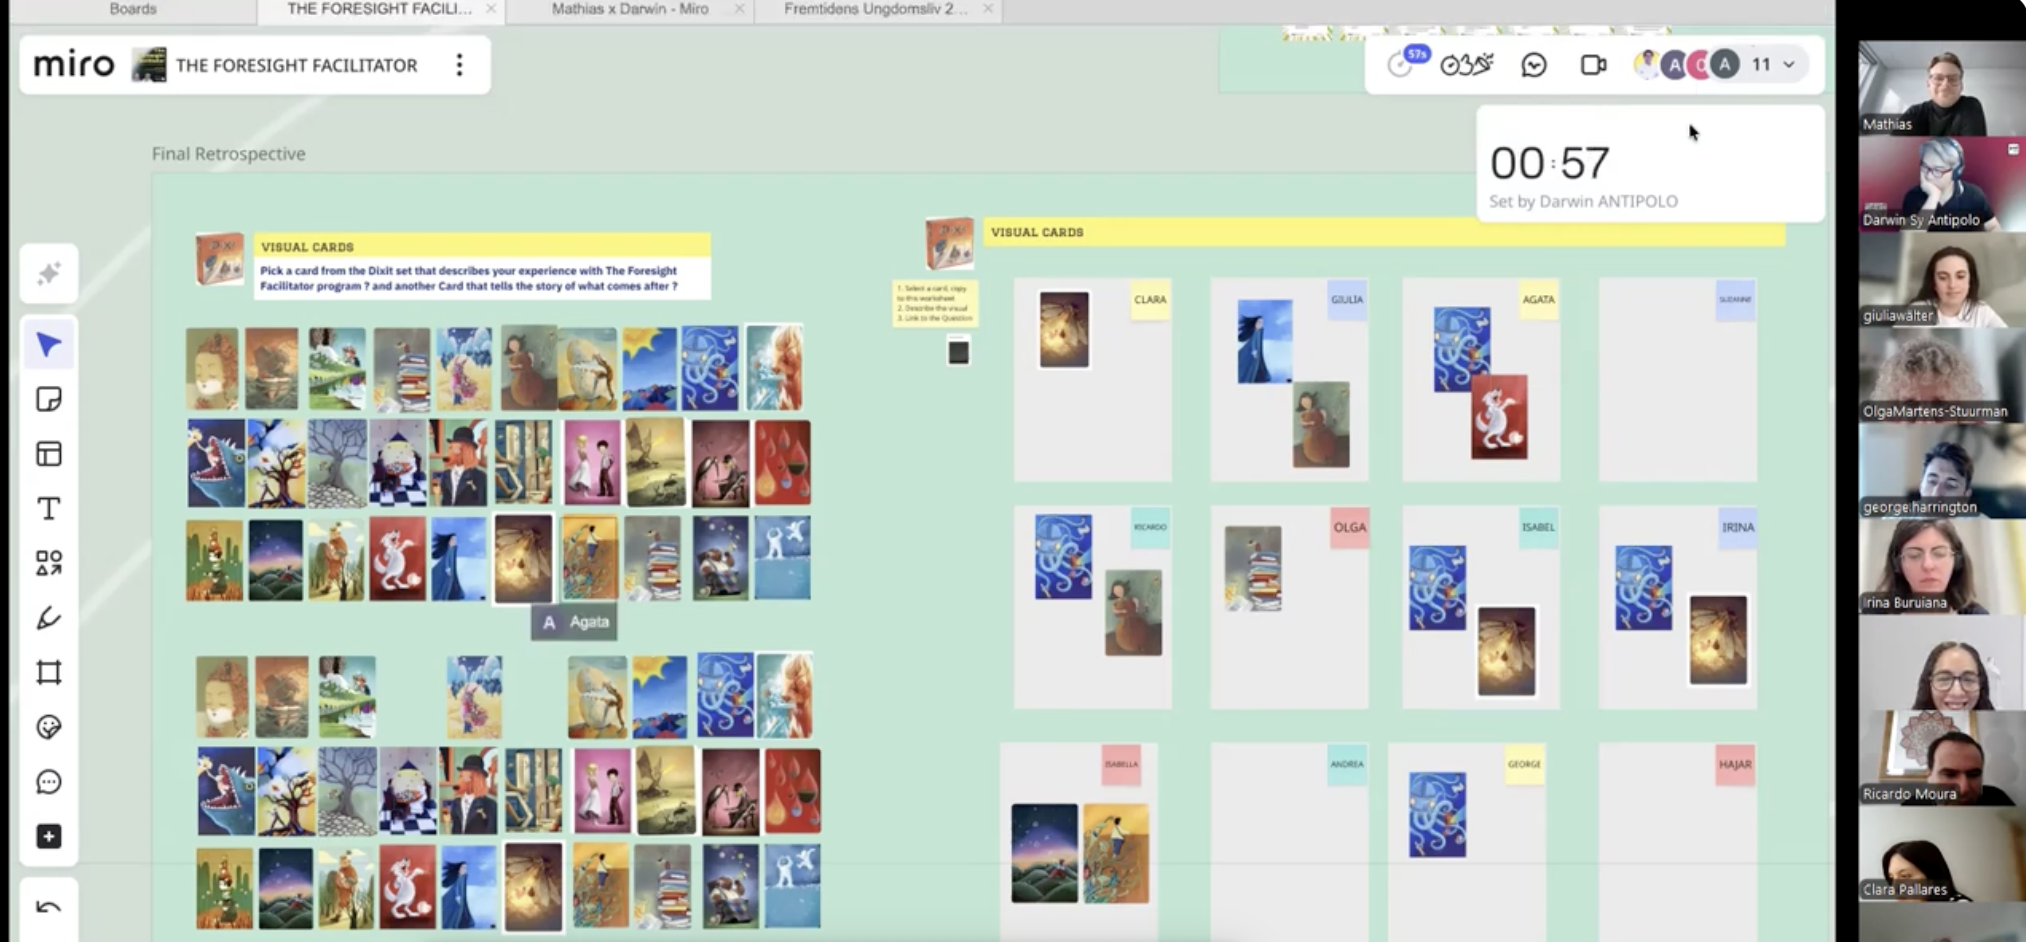Click the Set by Darwin ANTIPOLO text
Screen dimensions: 2026x942
click(1584, 201)
